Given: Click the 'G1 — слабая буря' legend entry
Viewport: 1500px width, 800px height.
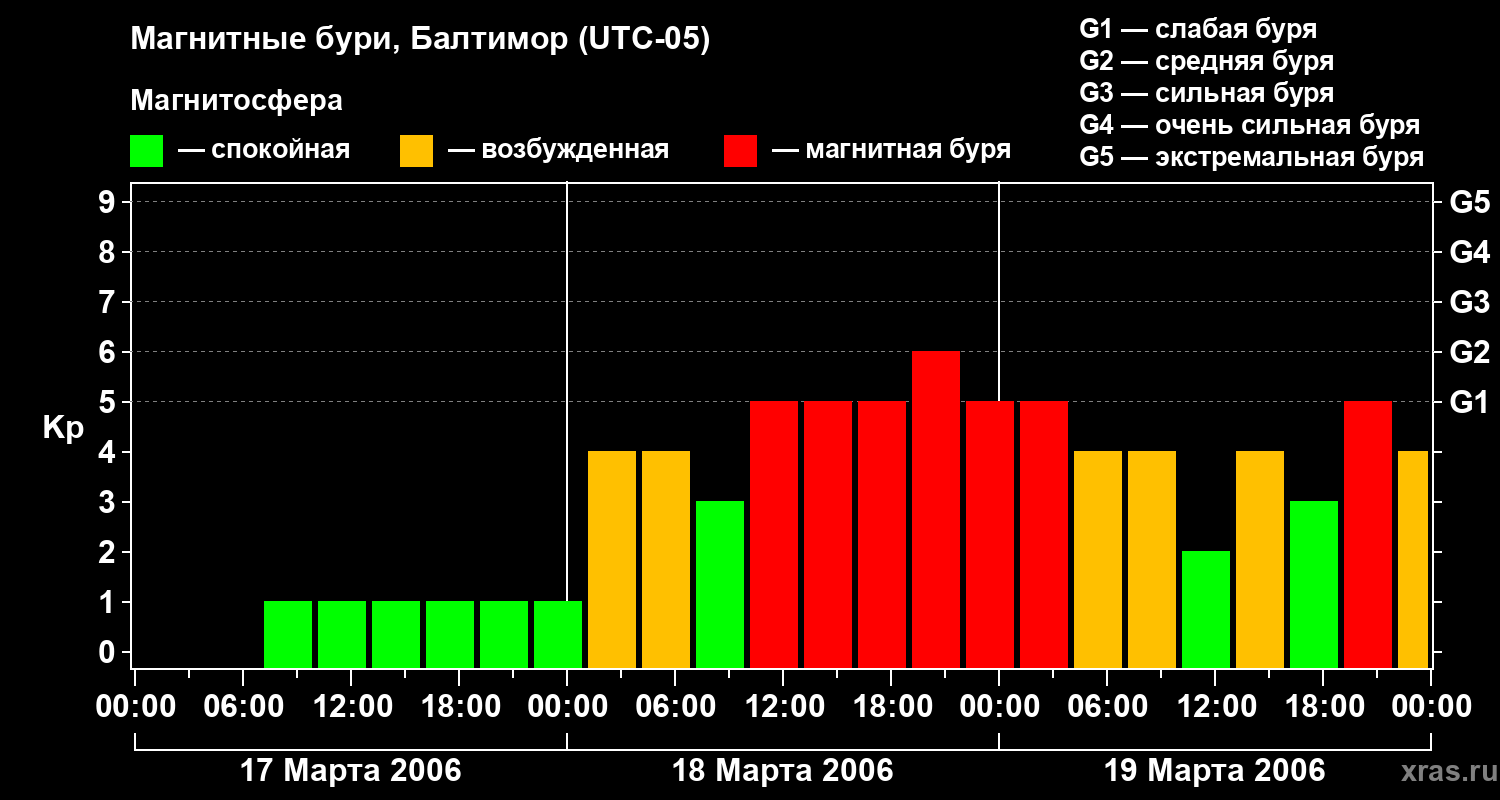Looking at the screenshot, I should click(x=1198, y=29).
